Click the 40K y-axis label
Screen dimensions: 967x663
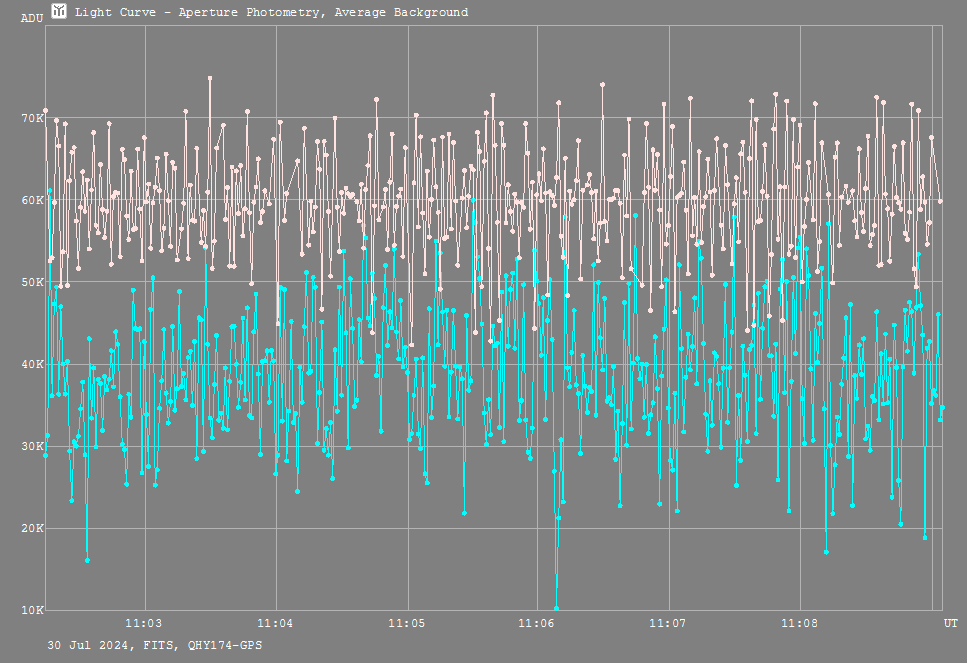tap(33, 364)
